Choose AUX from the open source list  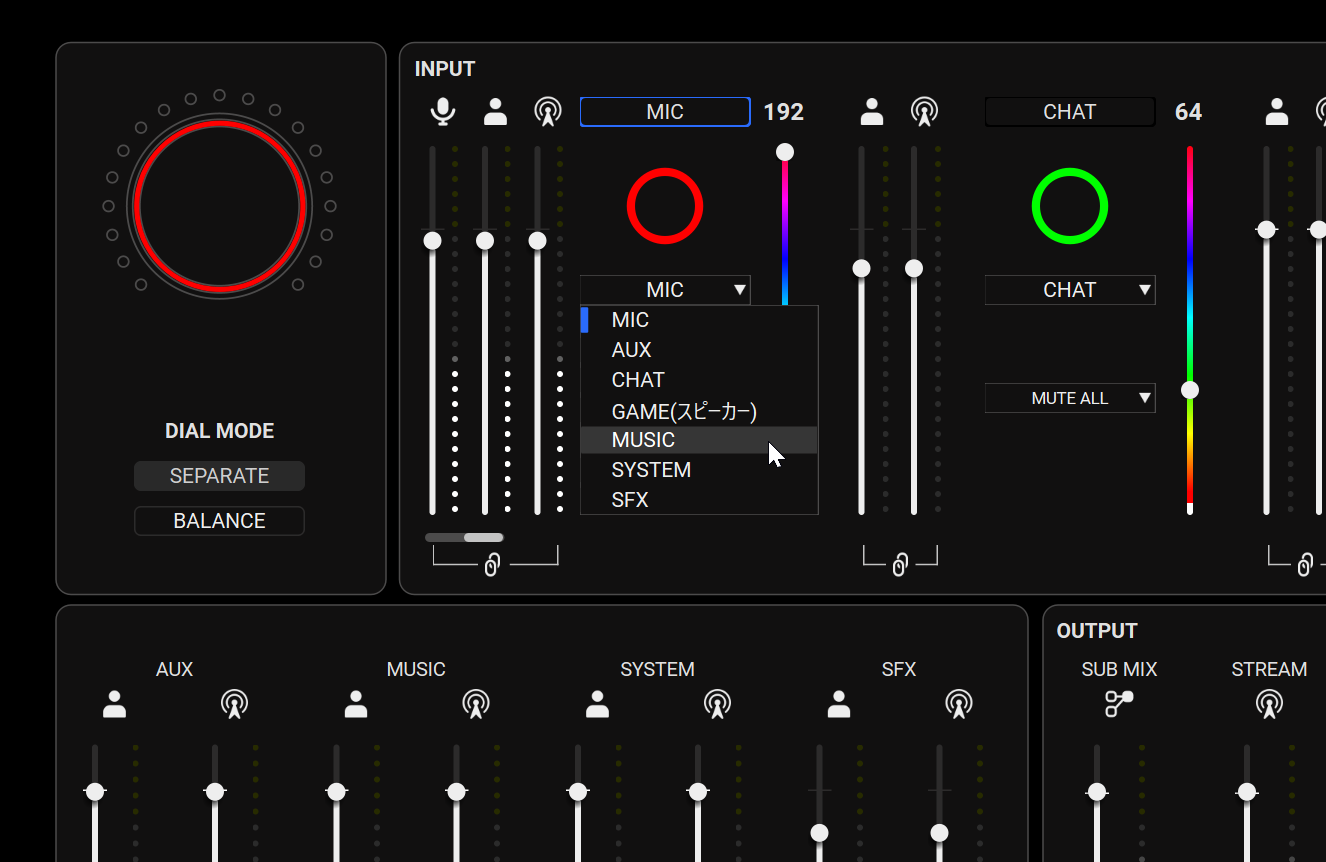pyautogui.click(x=699, y=350)
